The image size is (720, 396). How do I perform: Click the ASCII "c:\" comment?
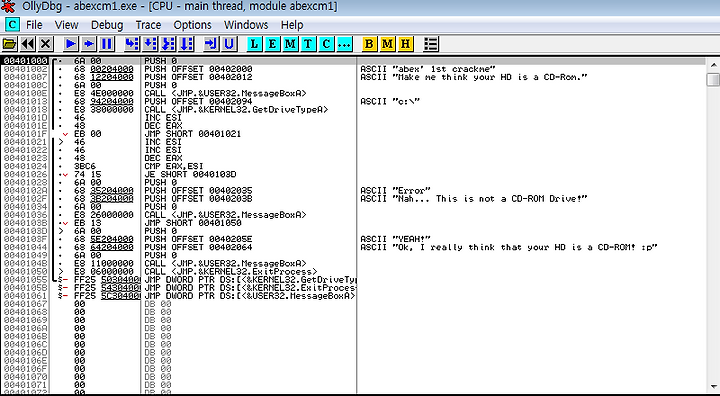pos(390,101)
